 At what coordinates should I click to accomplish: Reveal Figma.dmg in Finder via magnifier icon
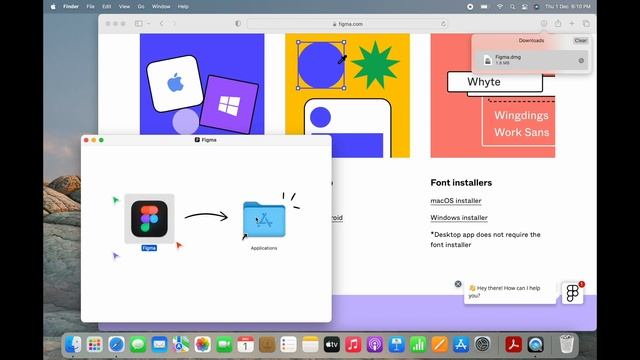click(x=581, y=61)
